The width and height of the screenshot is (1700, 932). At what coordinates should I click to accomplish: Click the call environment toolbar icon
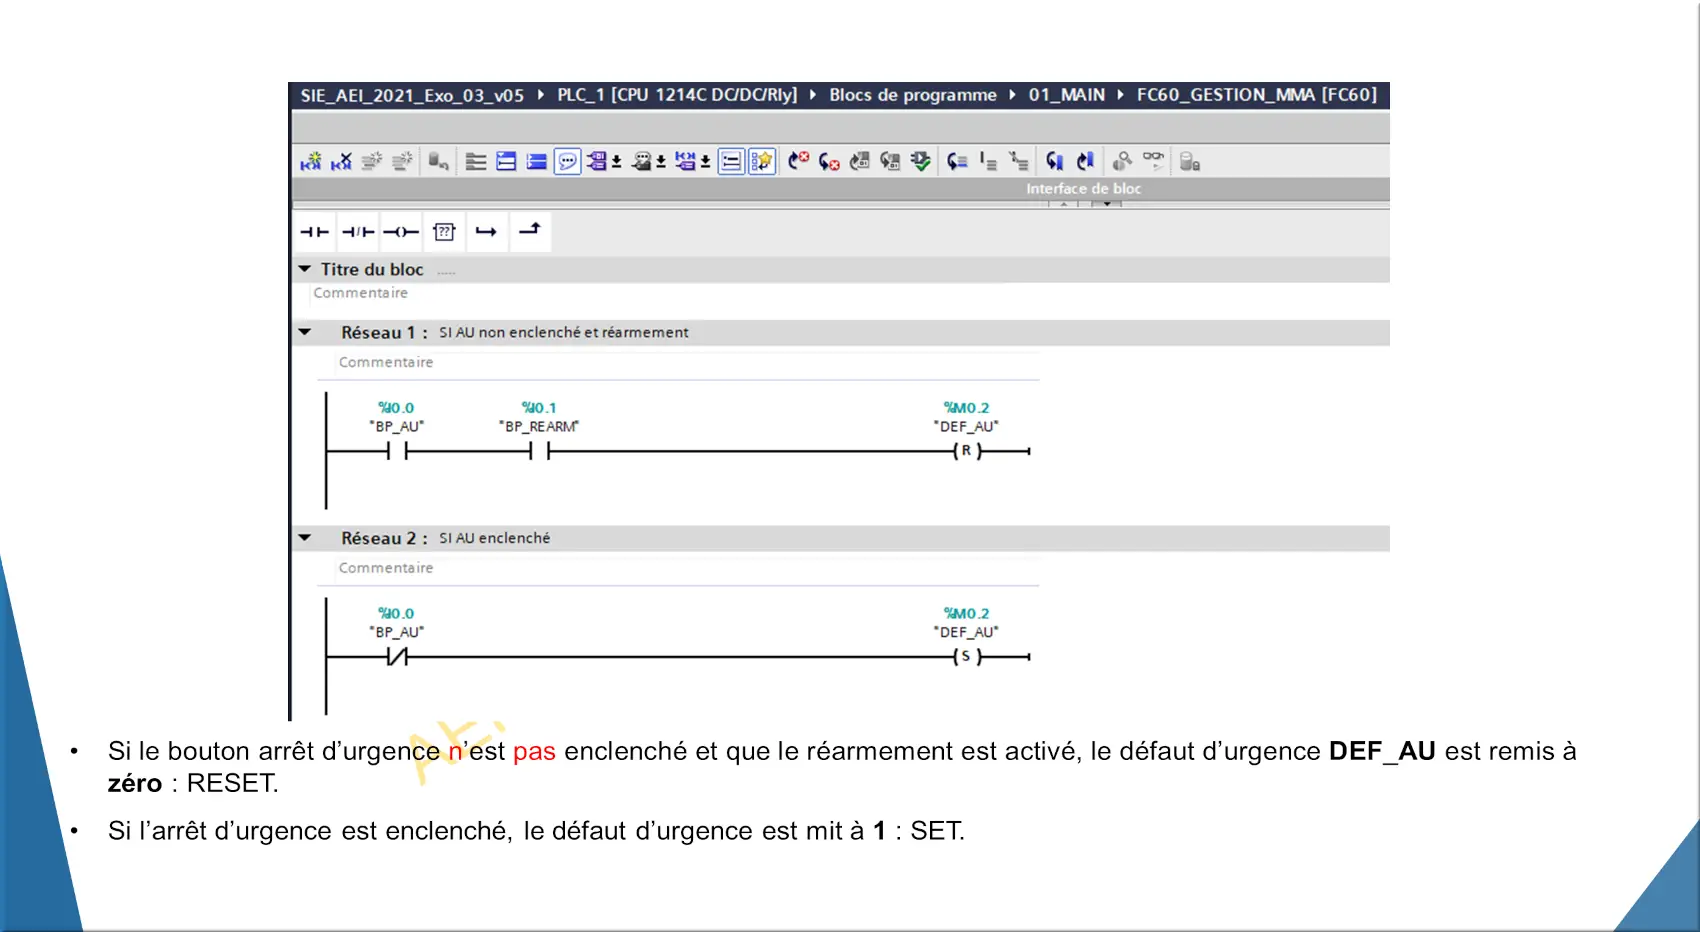[1123, 161]
